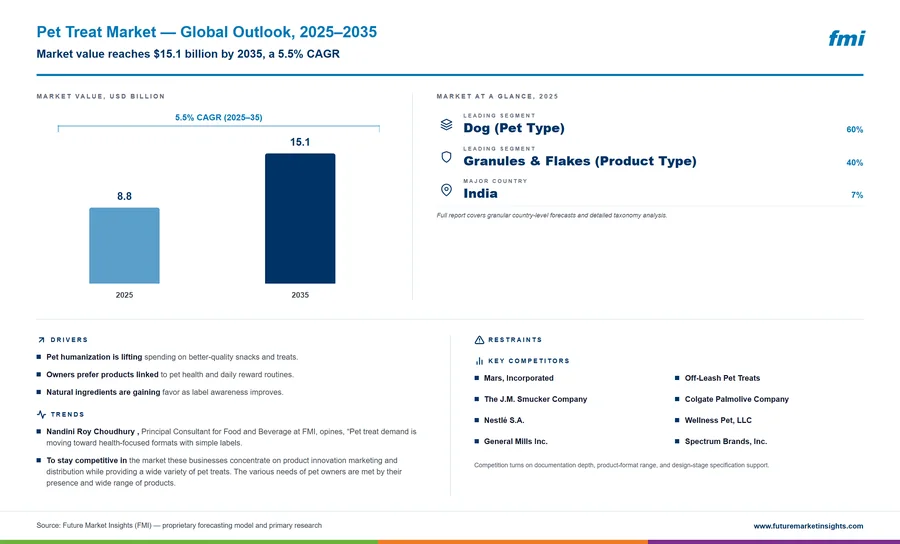Click the pulse icon next to Trends
Viewport: 900px width, 544px height.
pyautogui.click(x=41, y=414)
